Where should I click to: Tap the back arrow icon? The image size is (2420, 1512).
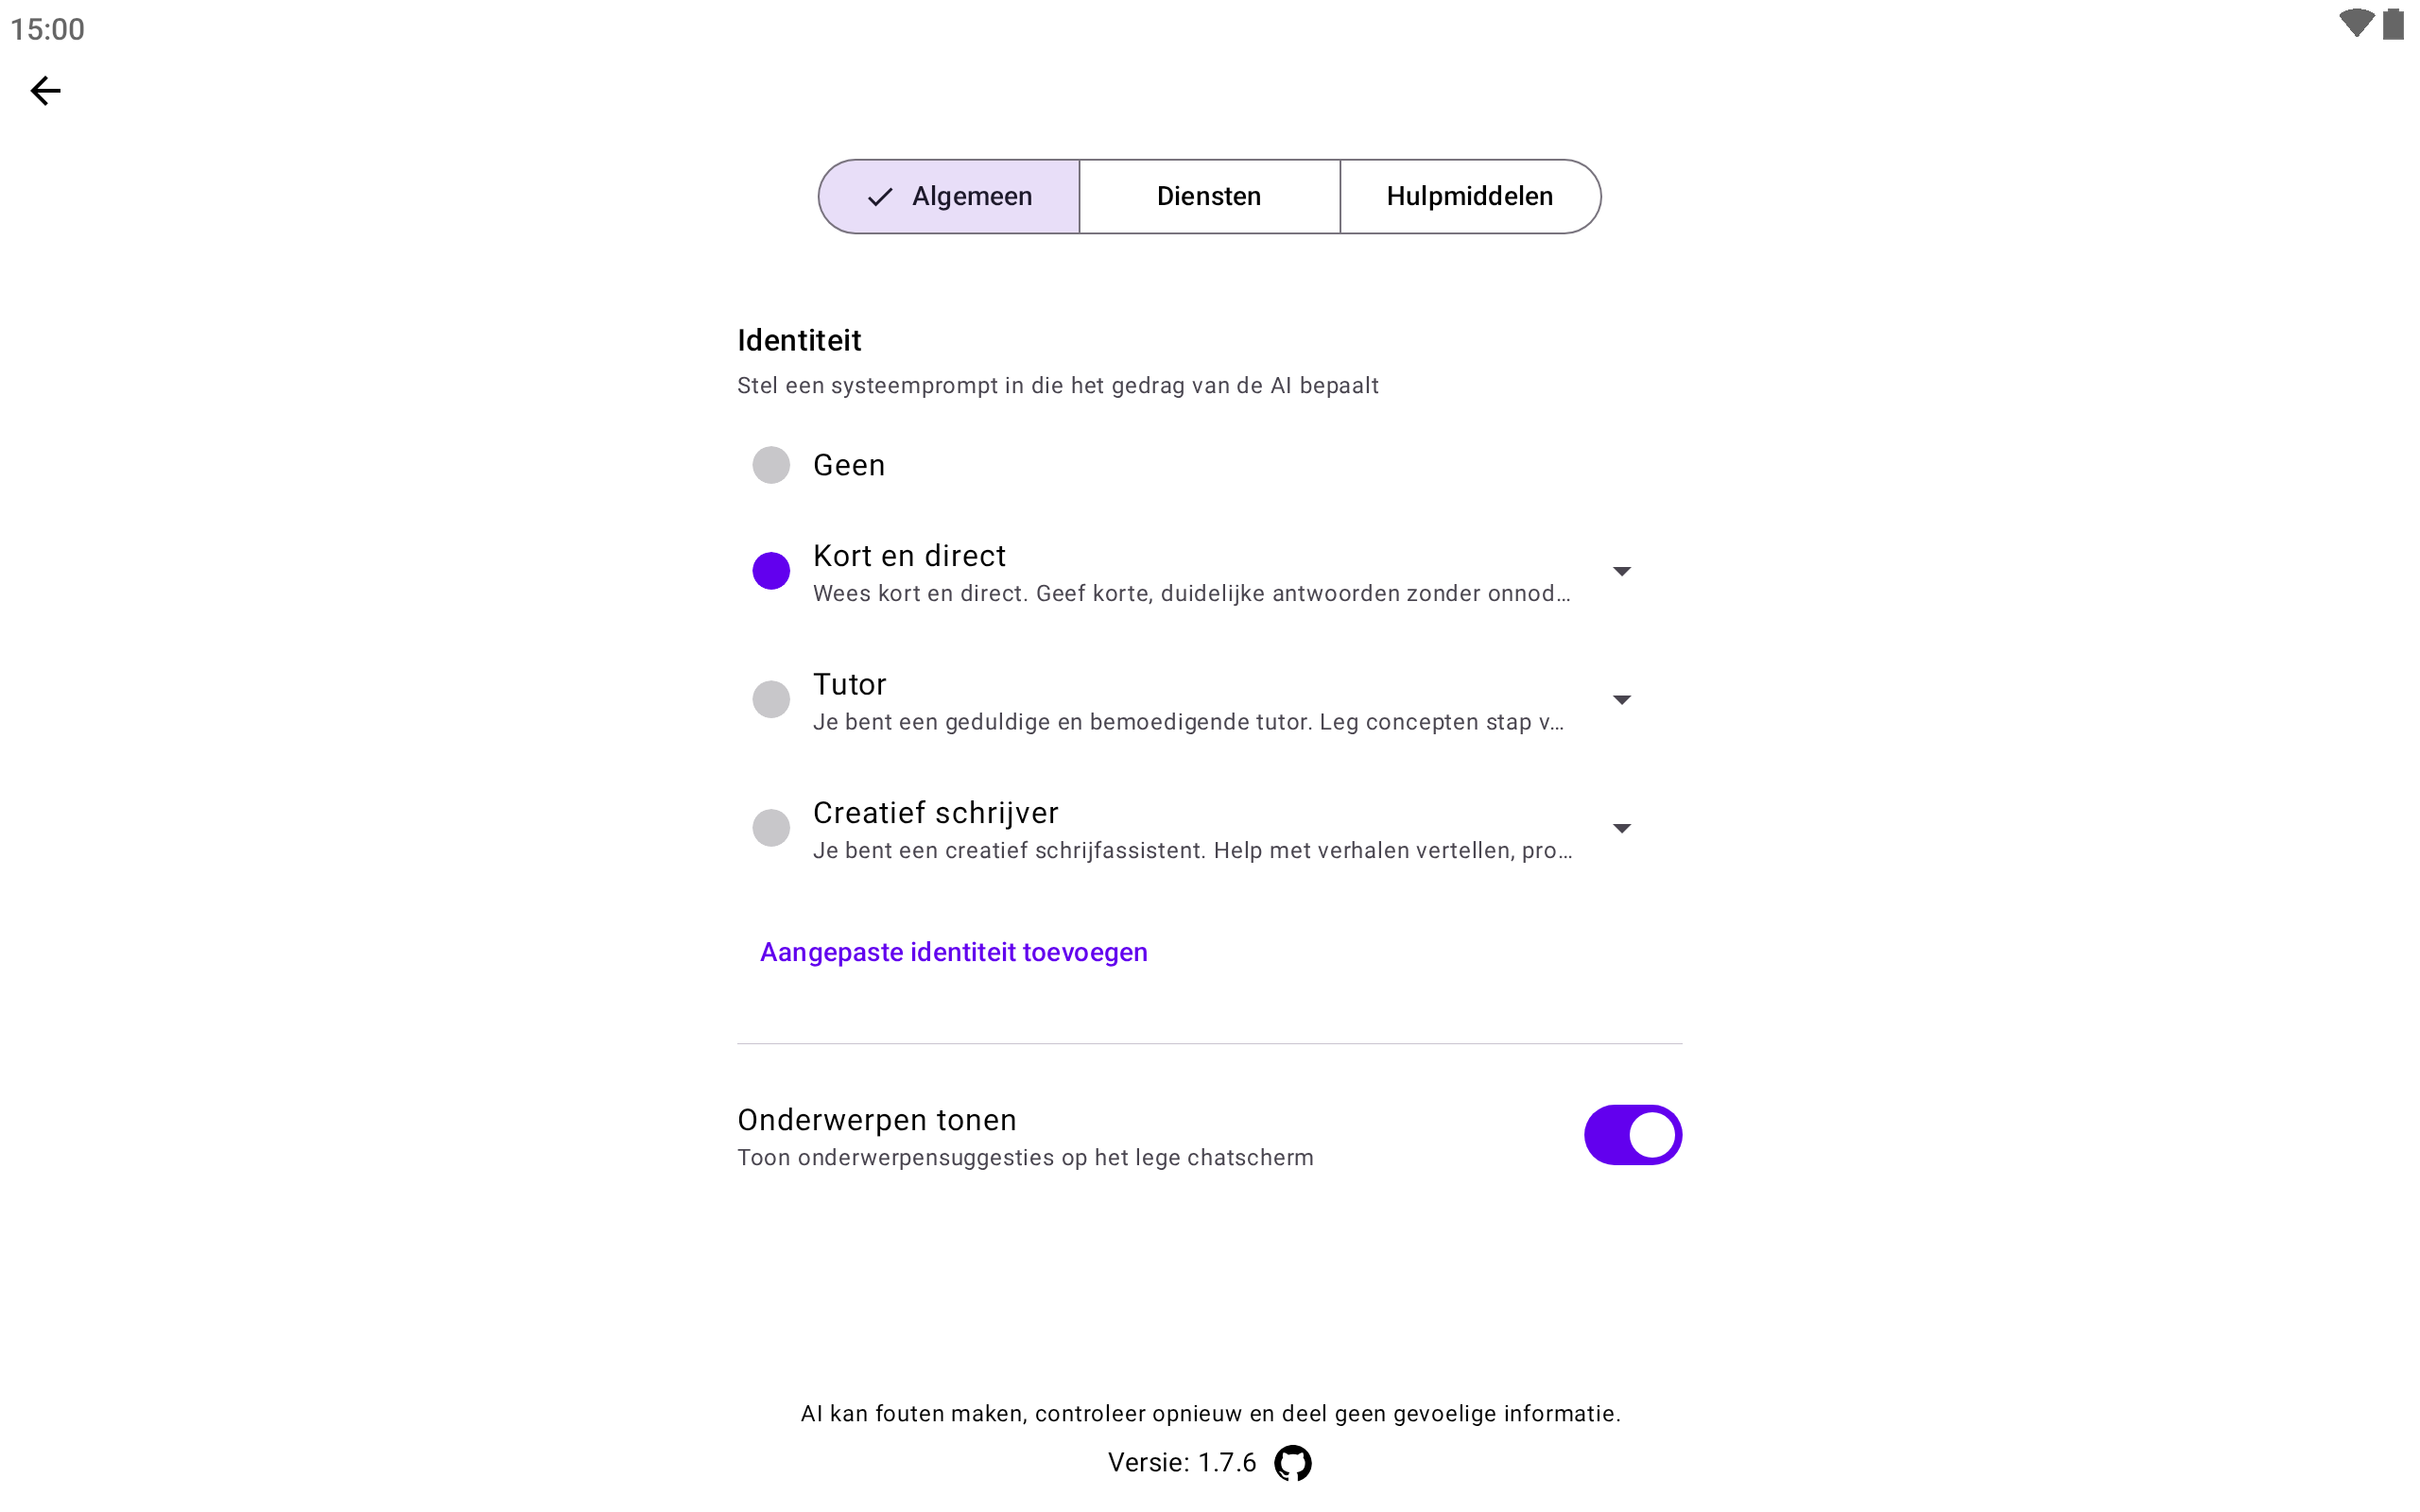45,91
